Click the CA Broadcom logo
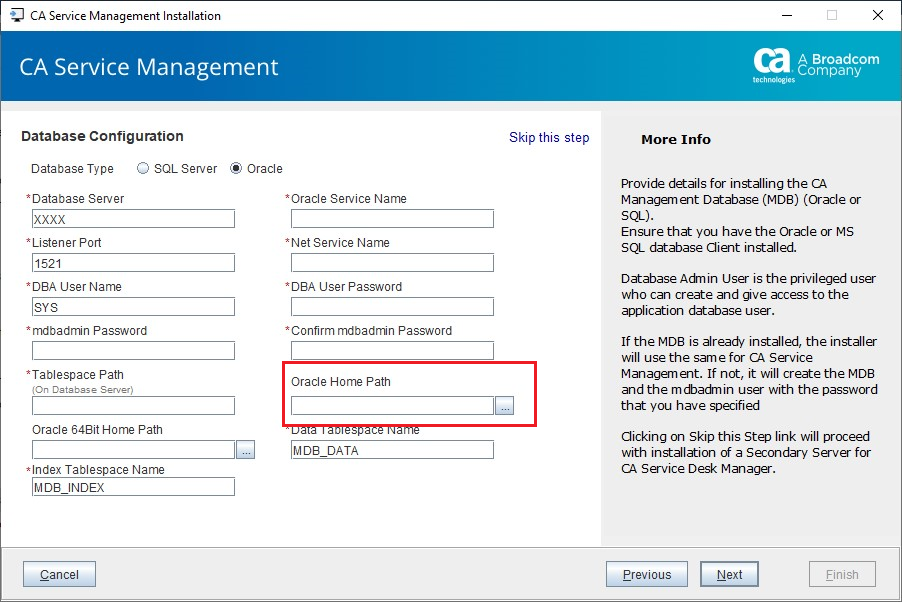Screen dimensions: 902x602 [816, 65]
